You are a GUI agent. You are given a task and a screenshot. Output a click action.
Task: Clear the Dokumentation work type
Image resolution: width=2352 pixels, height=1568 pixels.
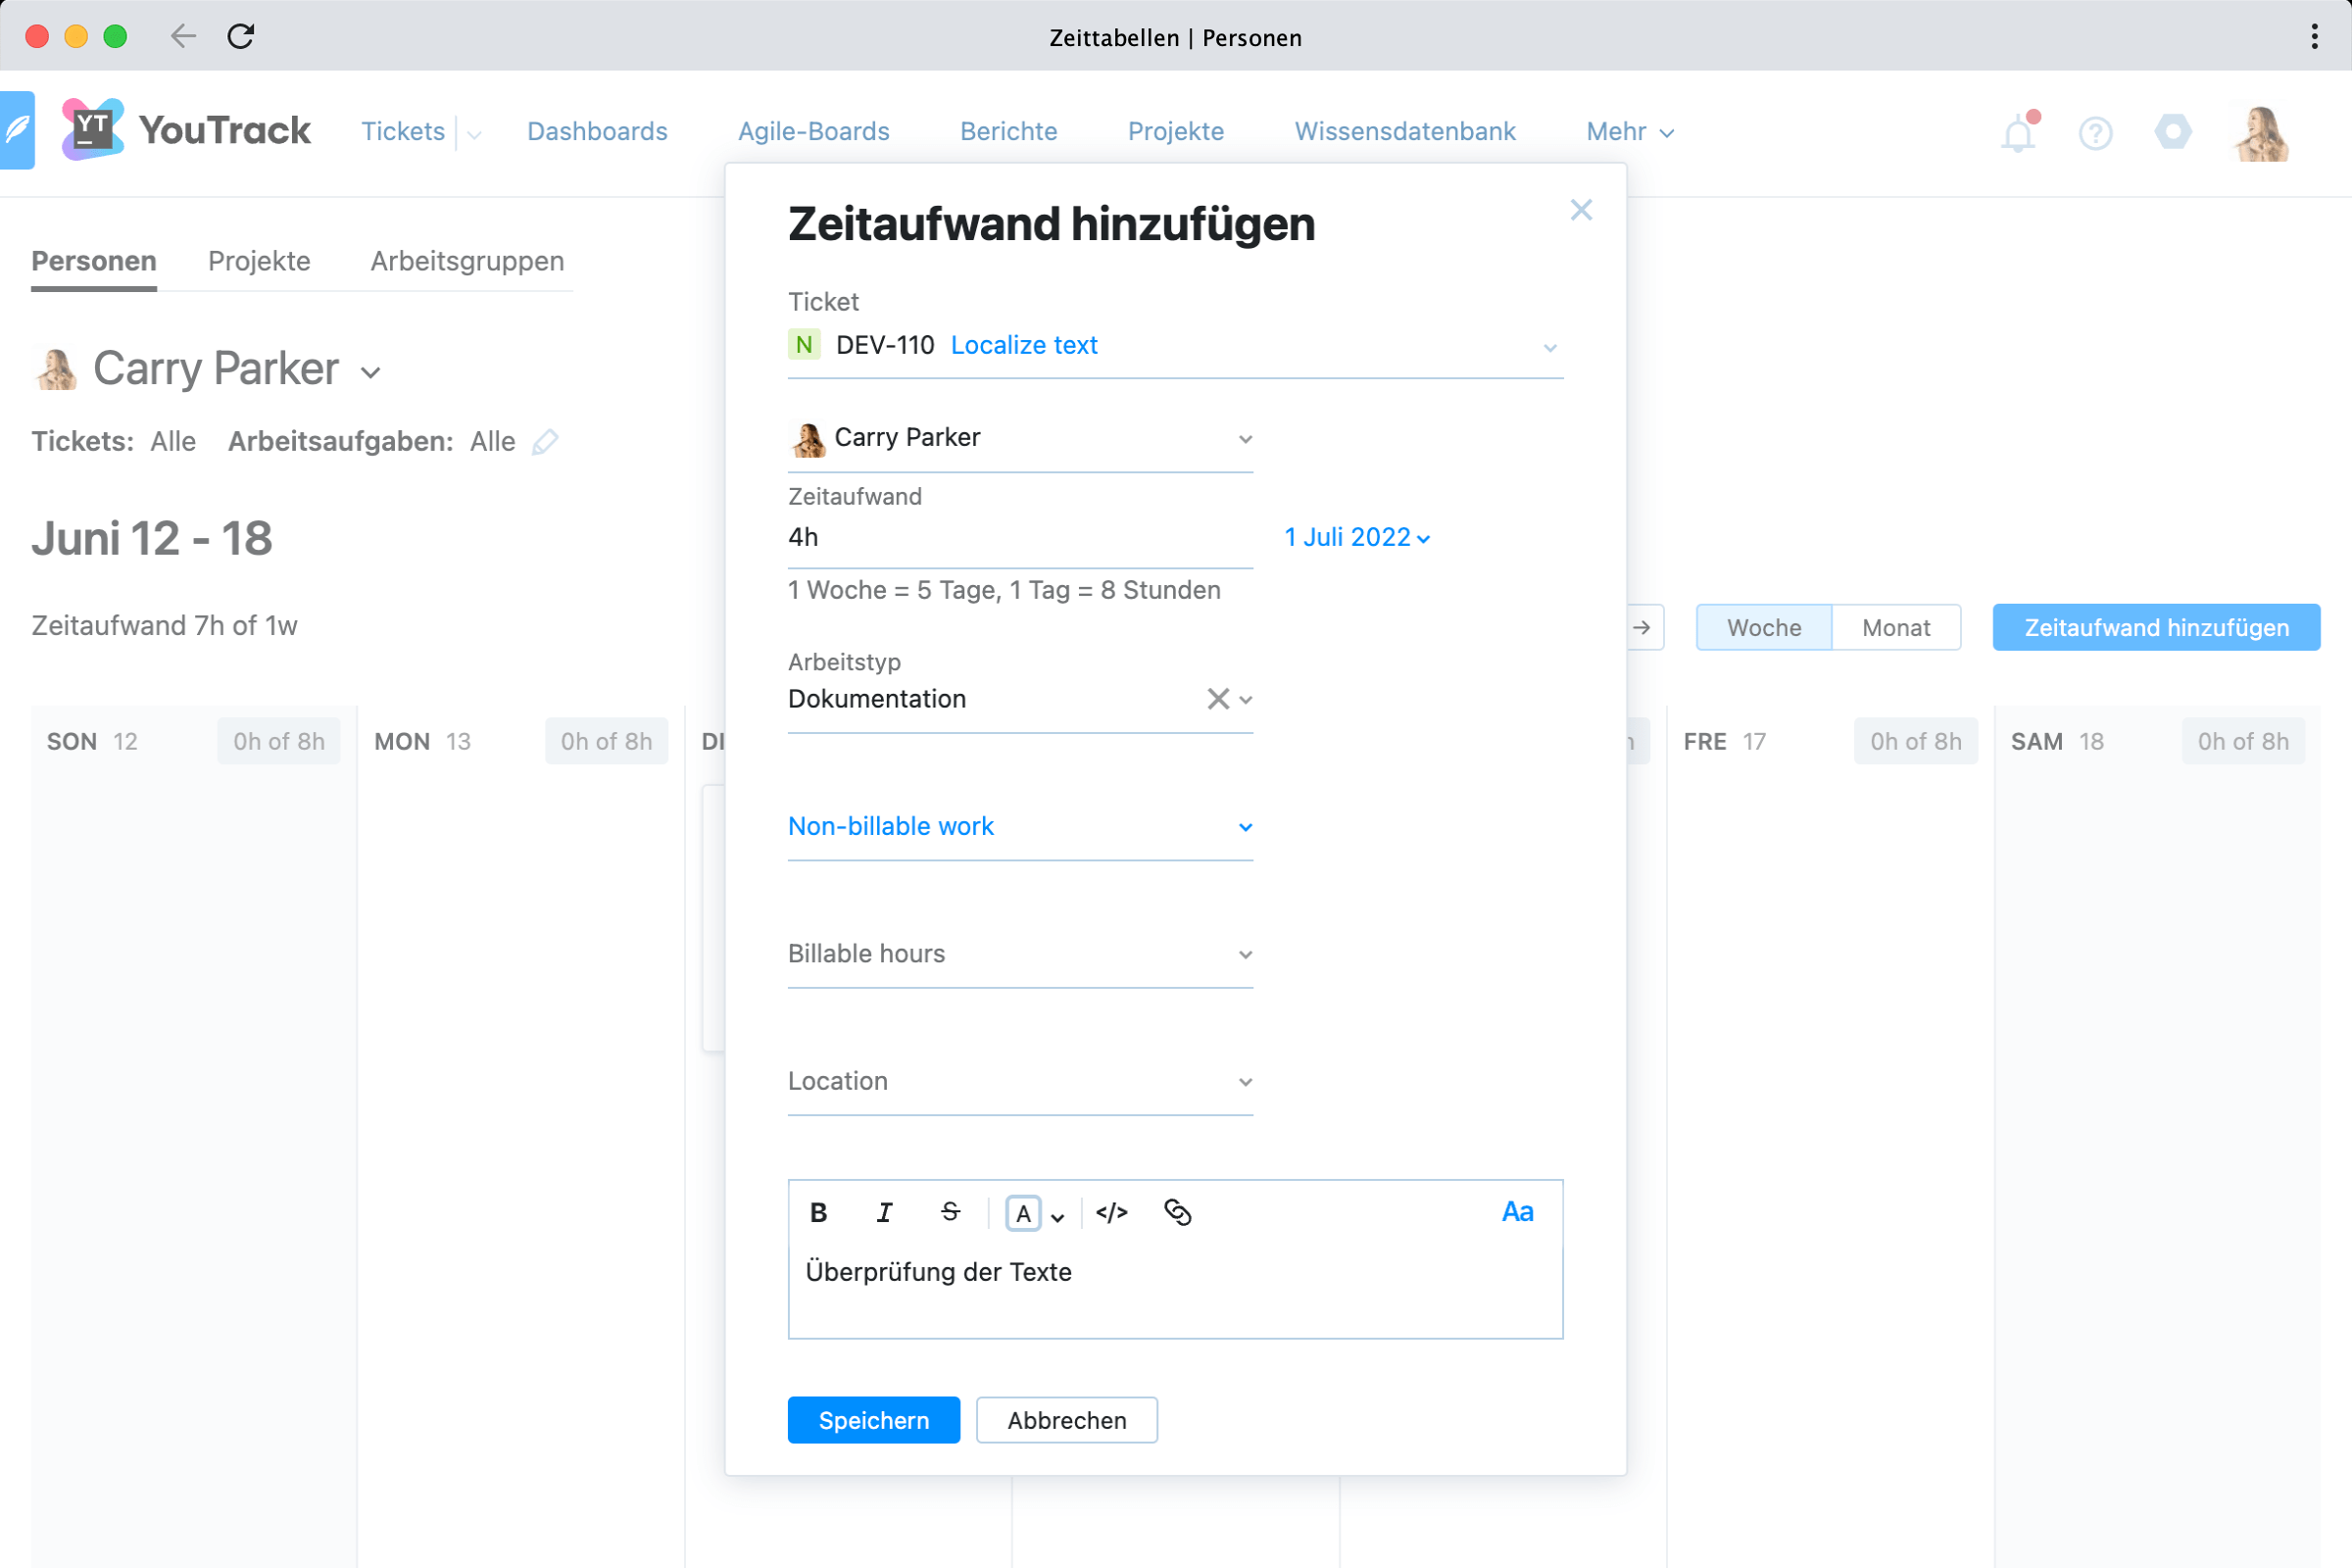pos(1217,699)
